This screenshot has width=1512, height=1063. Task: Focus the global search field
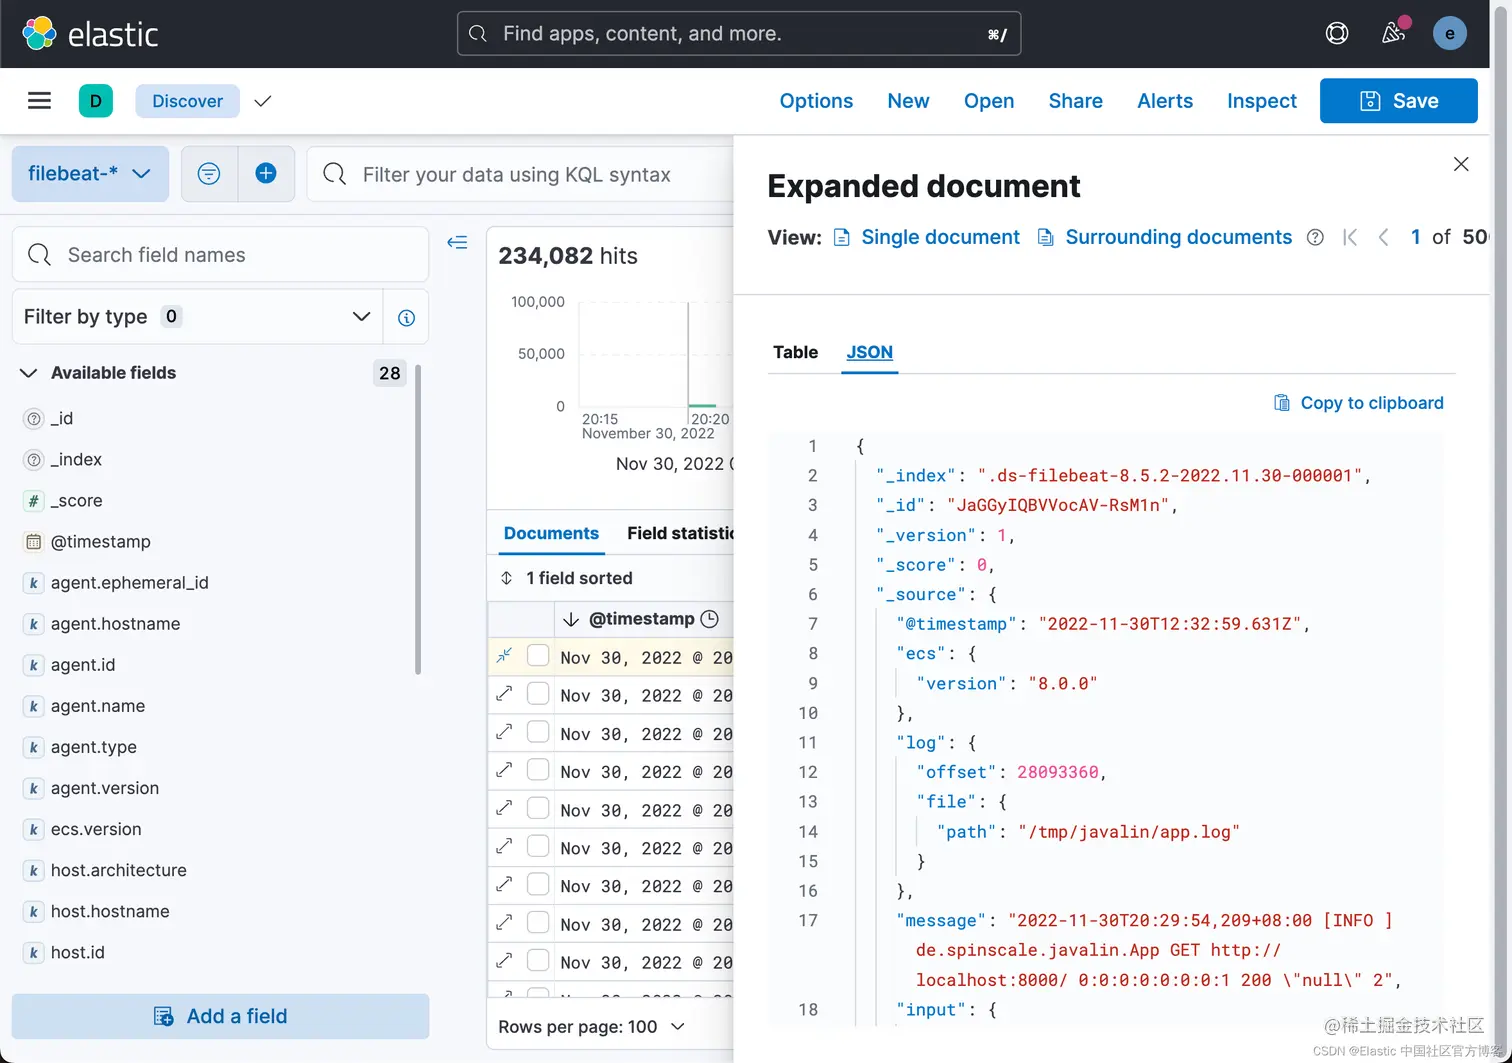click(x=739, y=34)
